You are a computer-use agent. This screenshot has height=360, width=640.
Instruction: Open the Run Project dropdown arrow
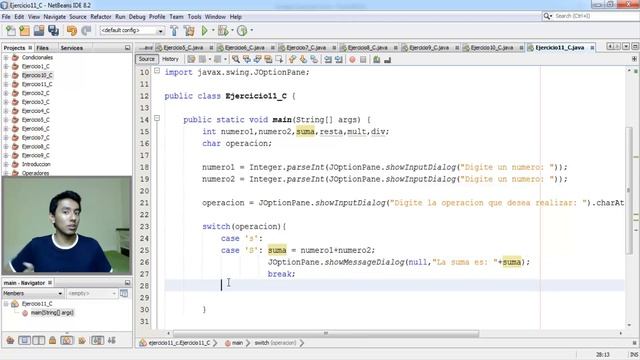tap(213, 31)
